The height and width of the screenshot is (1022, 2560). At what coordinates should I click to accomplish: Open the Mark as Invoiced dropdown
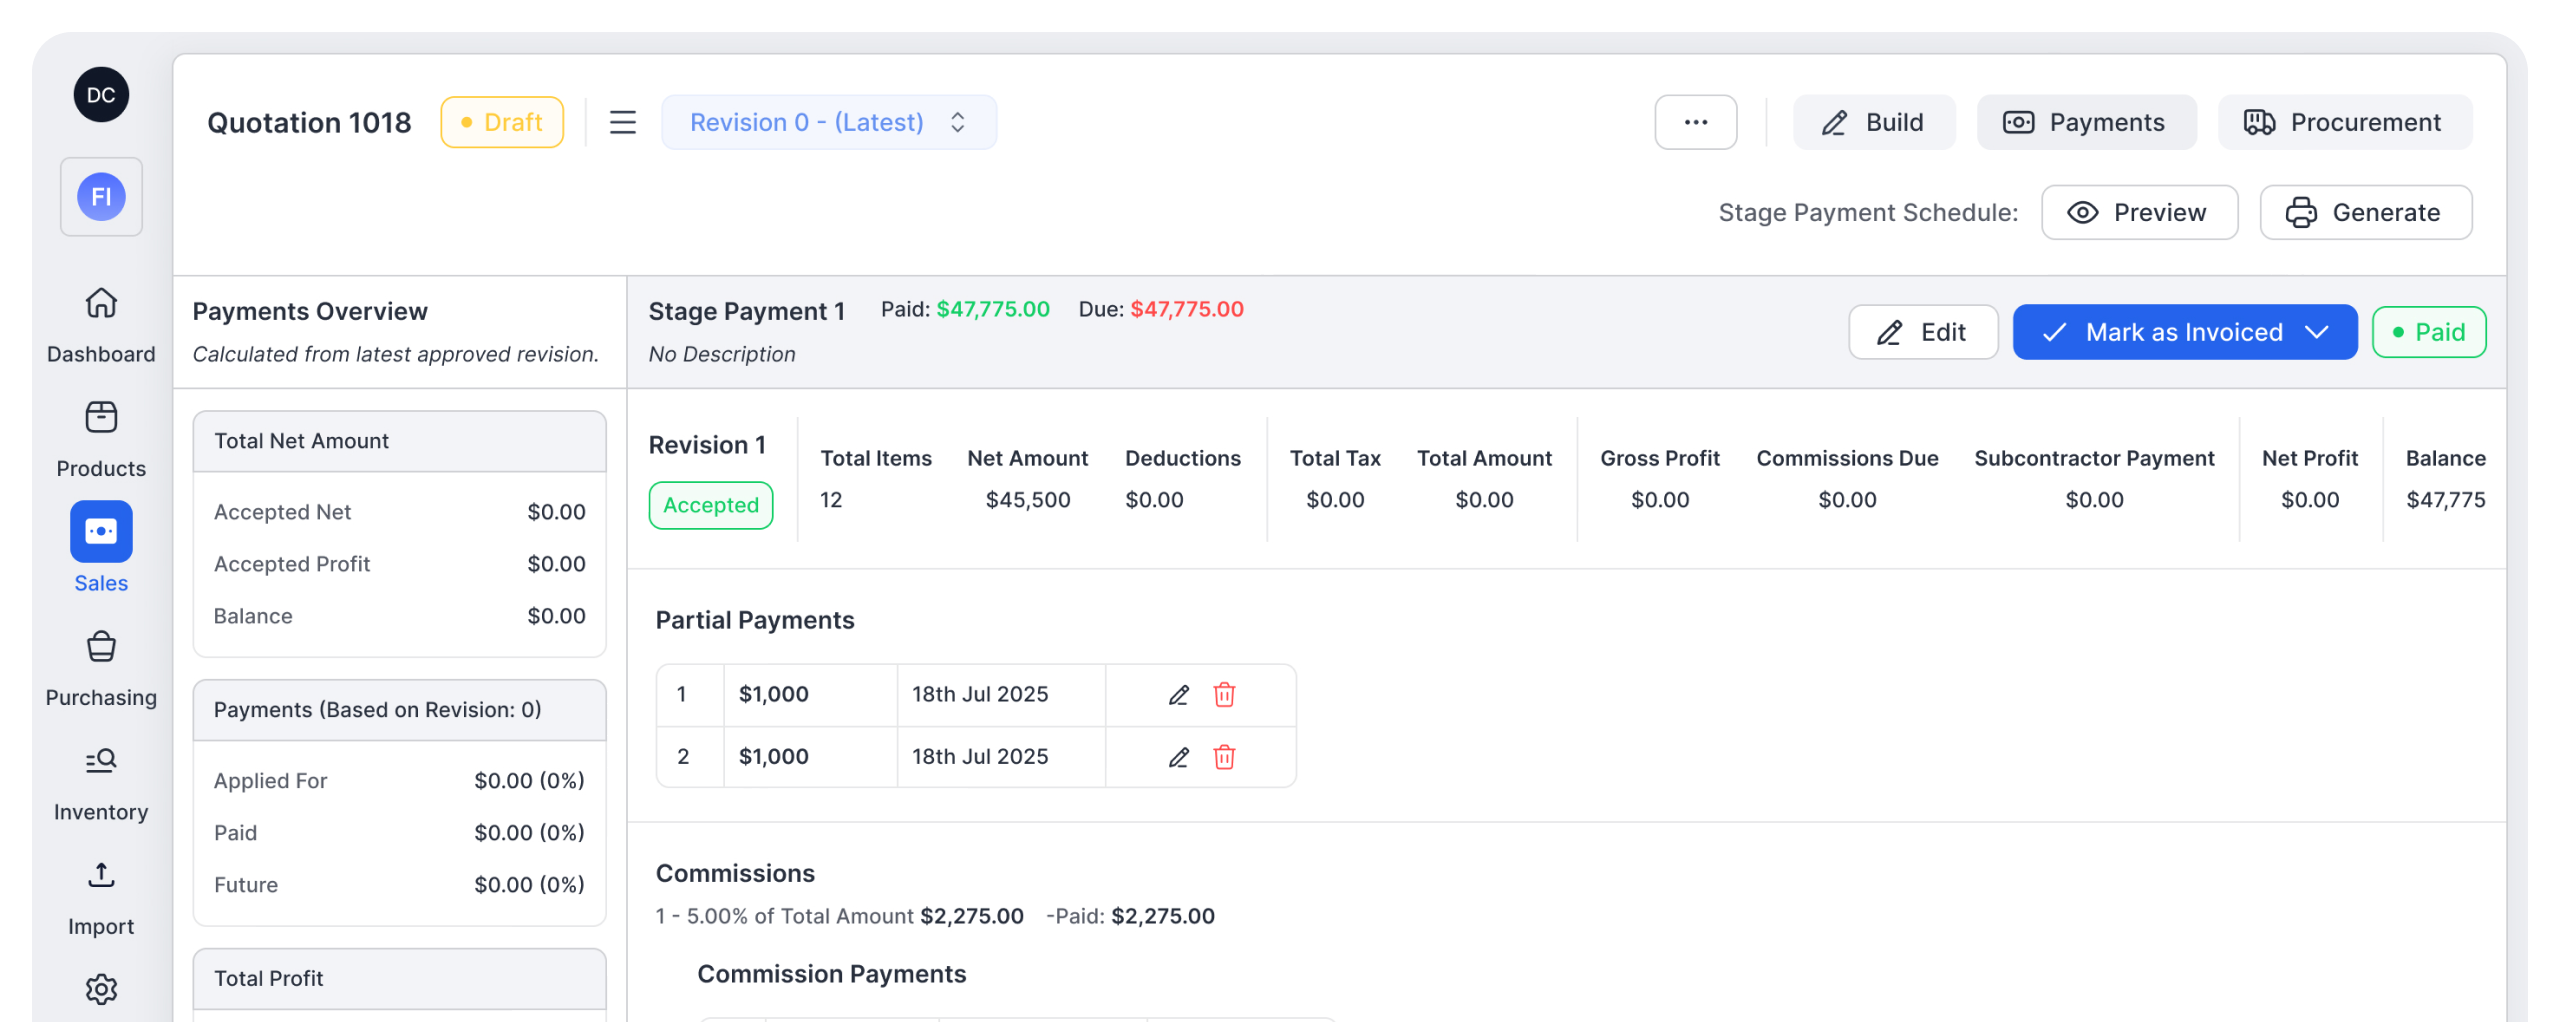coord(2317,332)
